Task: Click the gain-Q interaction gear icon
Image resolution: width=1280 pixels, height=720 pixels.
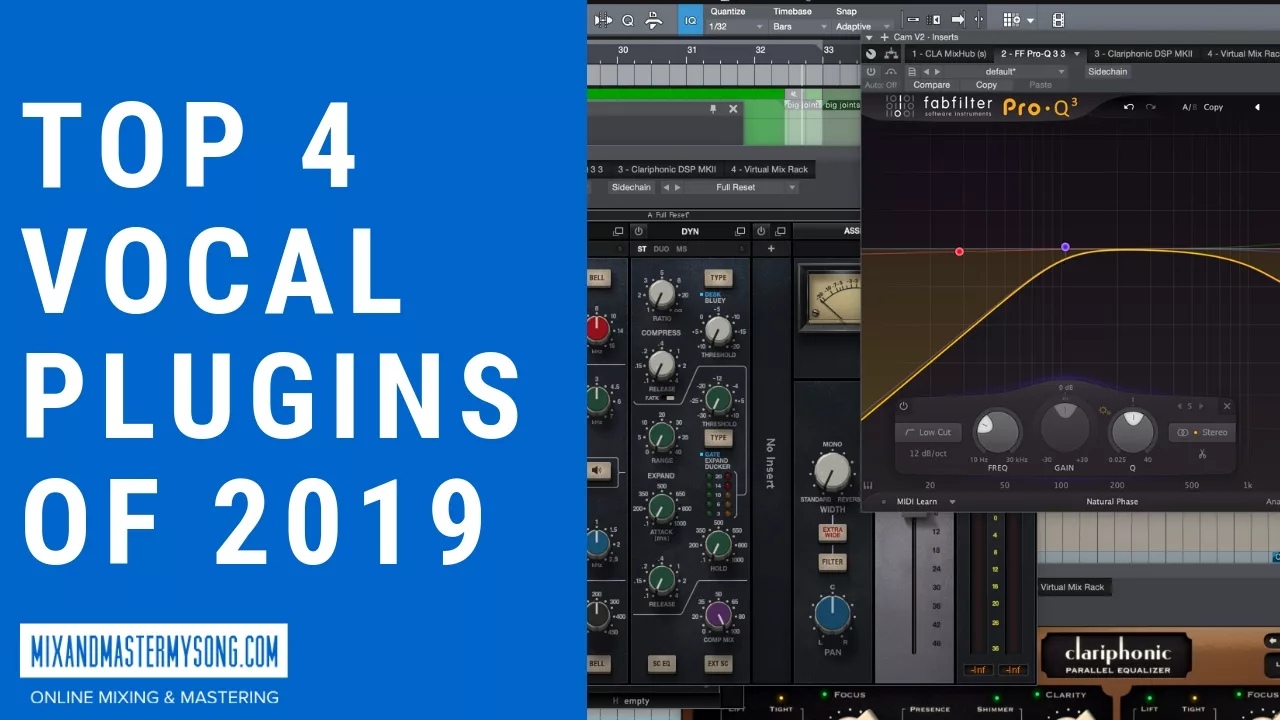Action: coord(1104,410)
